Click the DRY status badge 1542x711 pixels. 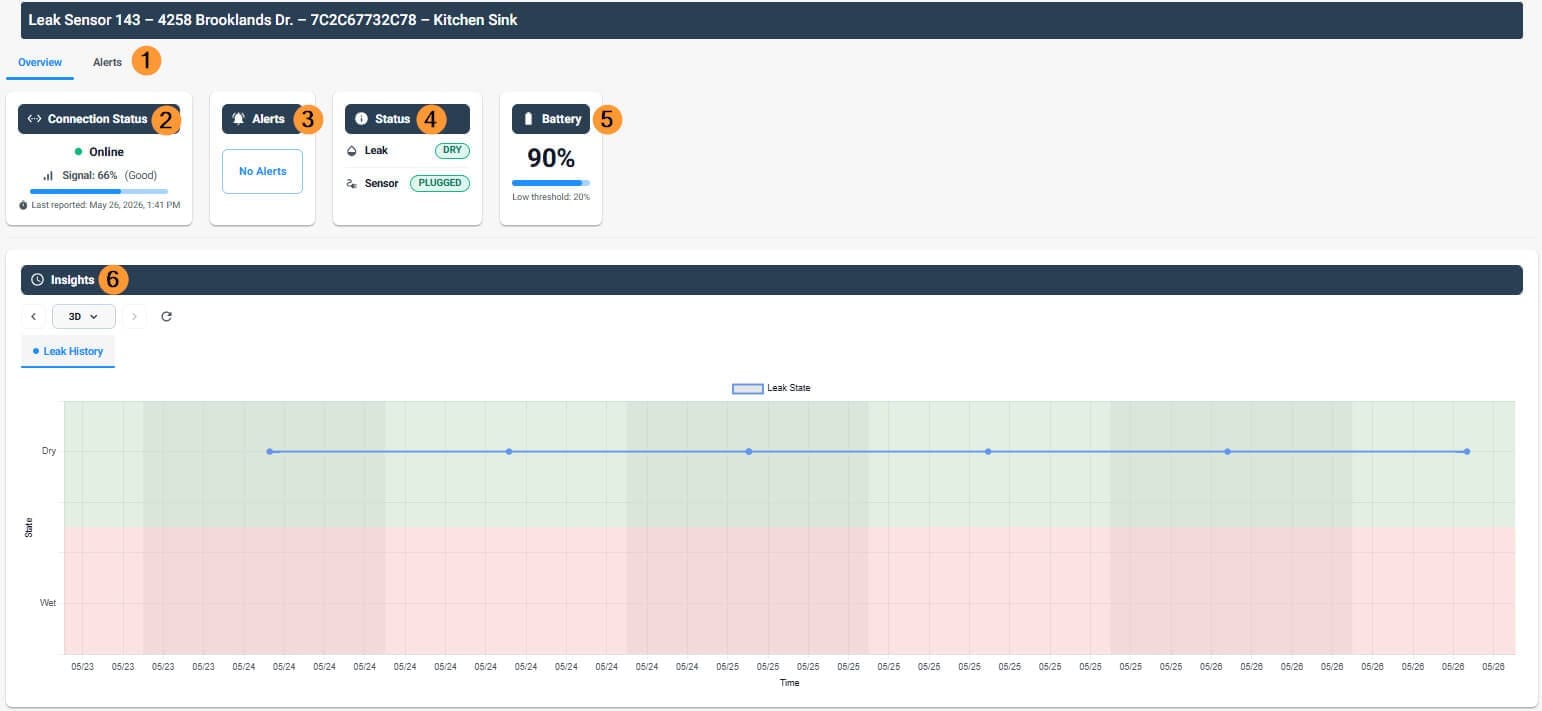(452, 150)
